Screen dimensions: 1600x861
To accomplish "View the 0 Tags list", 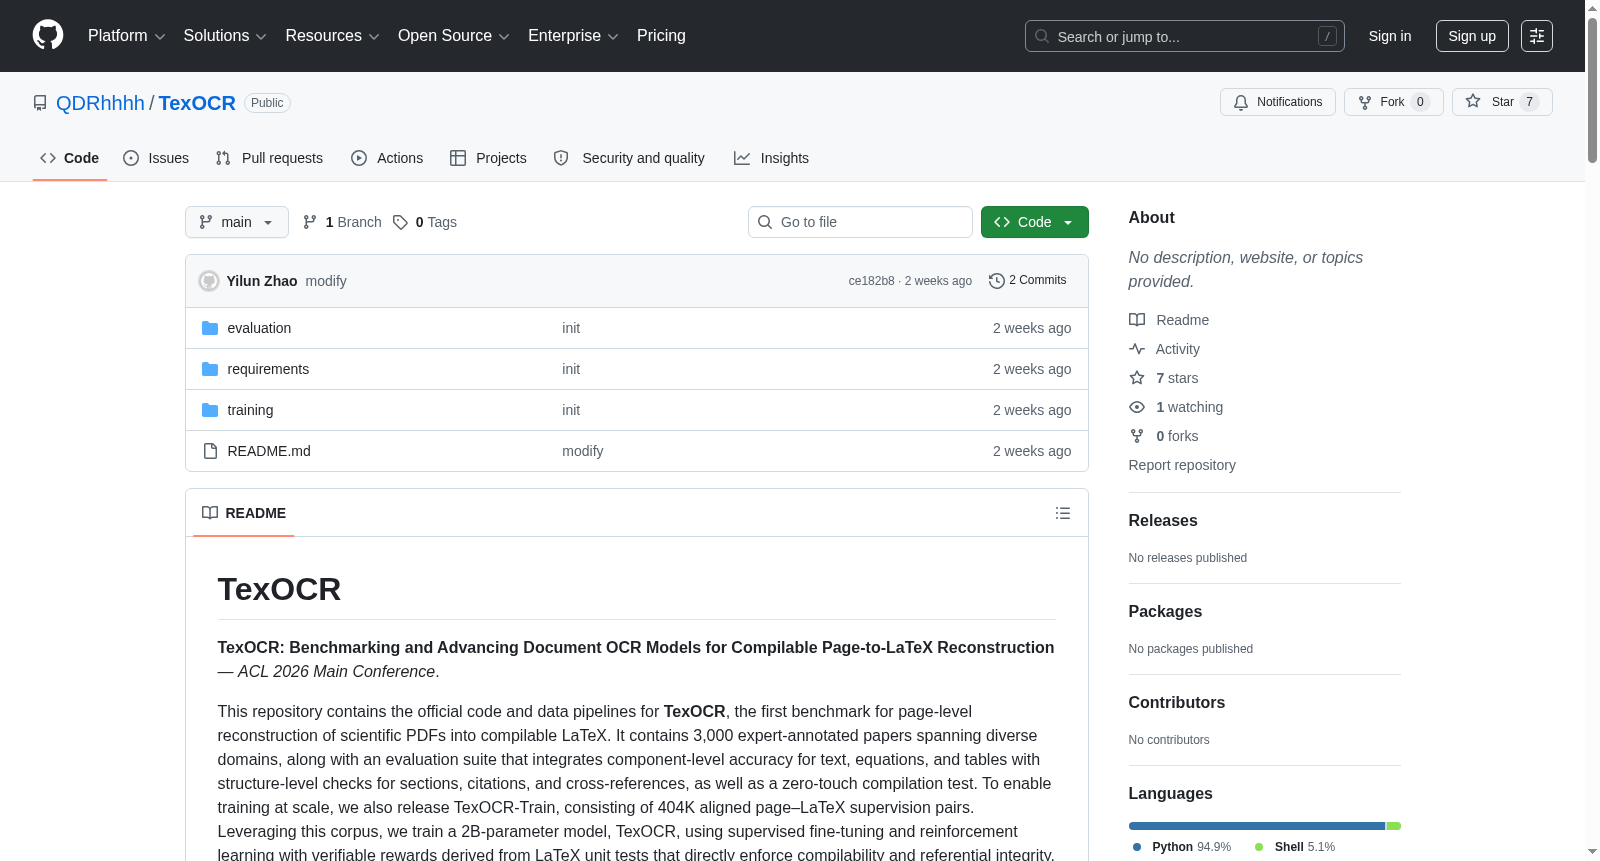I will point(425,222).
